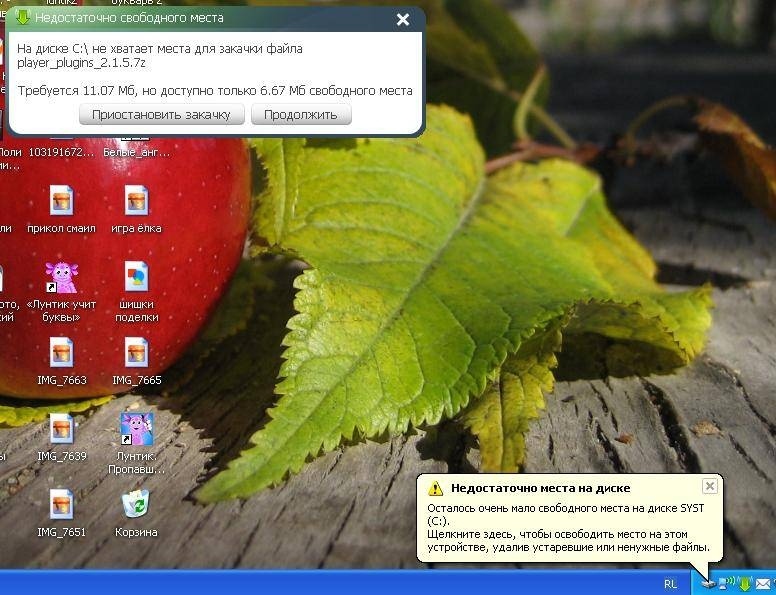Click the low disk space tray icon
776x595 pixels.
[709, 583]
